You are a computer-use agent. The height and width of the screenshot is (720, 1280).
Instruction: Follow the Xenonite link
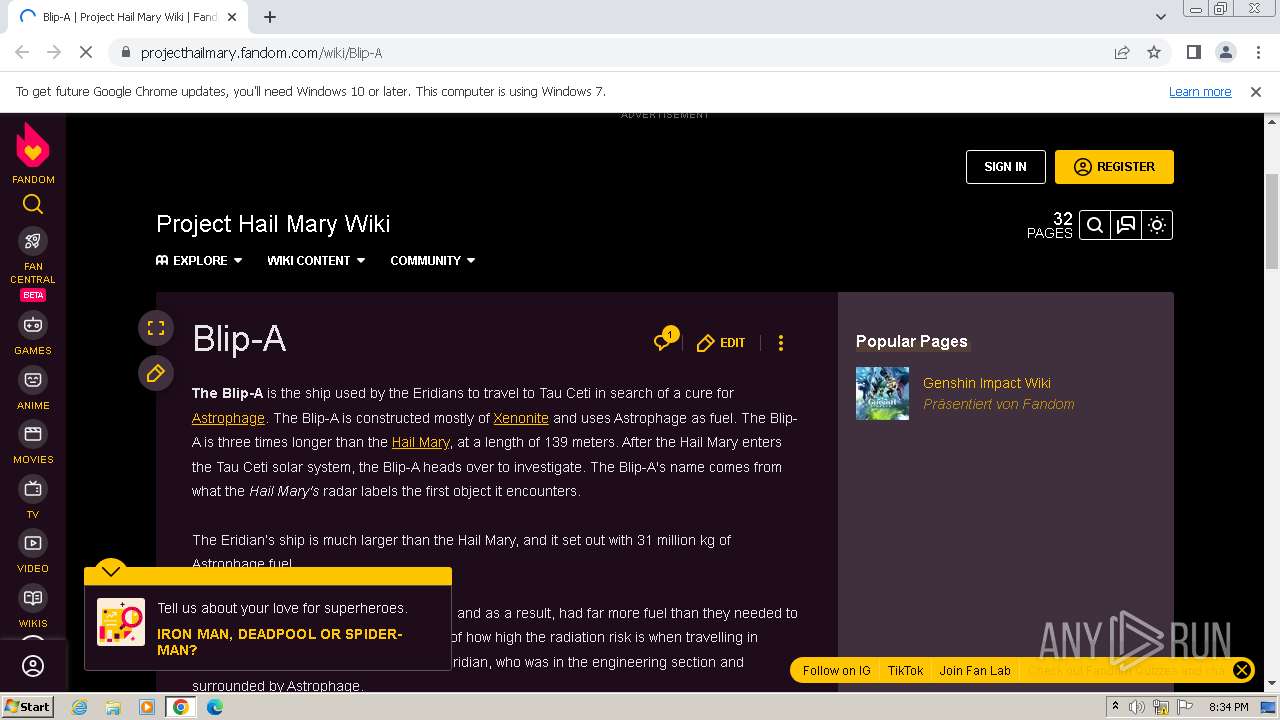point(521,418)
